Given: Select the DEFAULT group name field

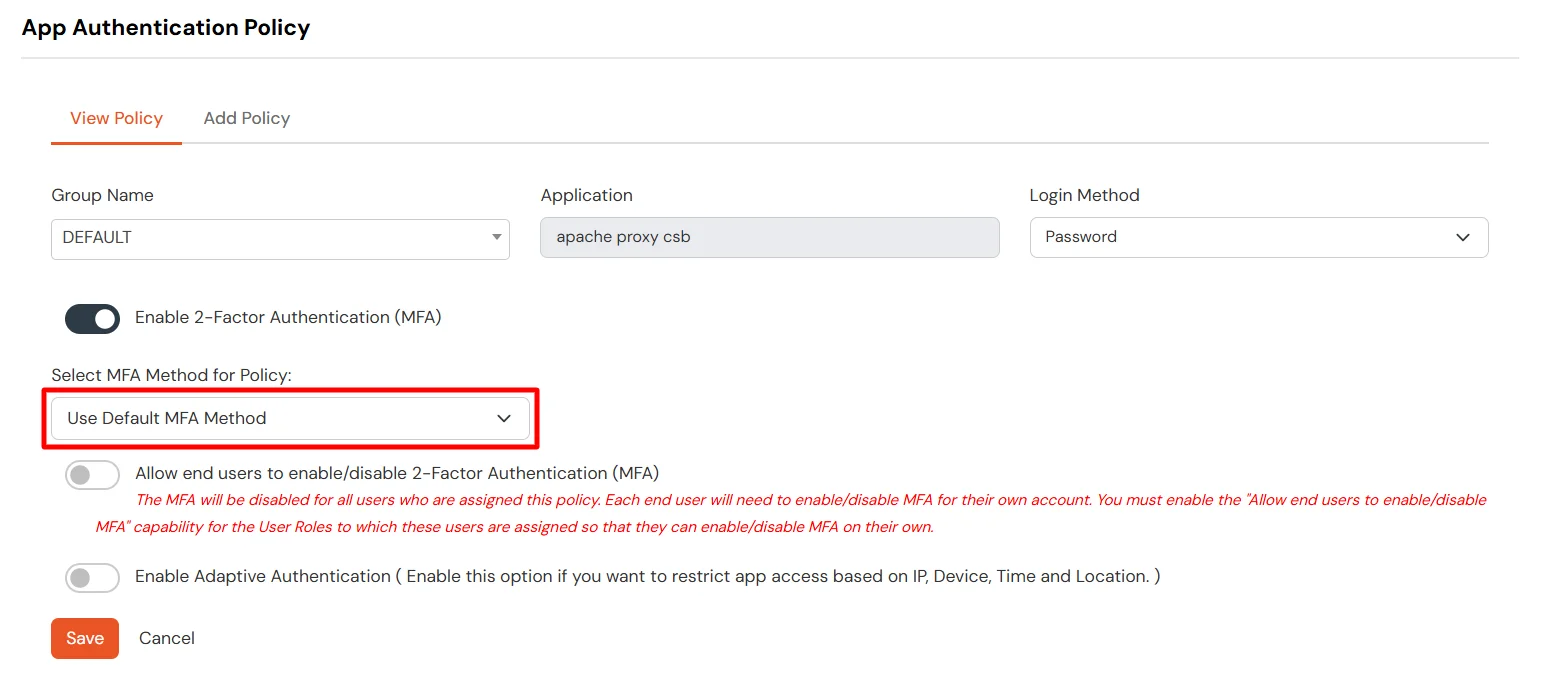Looking at the screenshot, I should tap(280, 238).
